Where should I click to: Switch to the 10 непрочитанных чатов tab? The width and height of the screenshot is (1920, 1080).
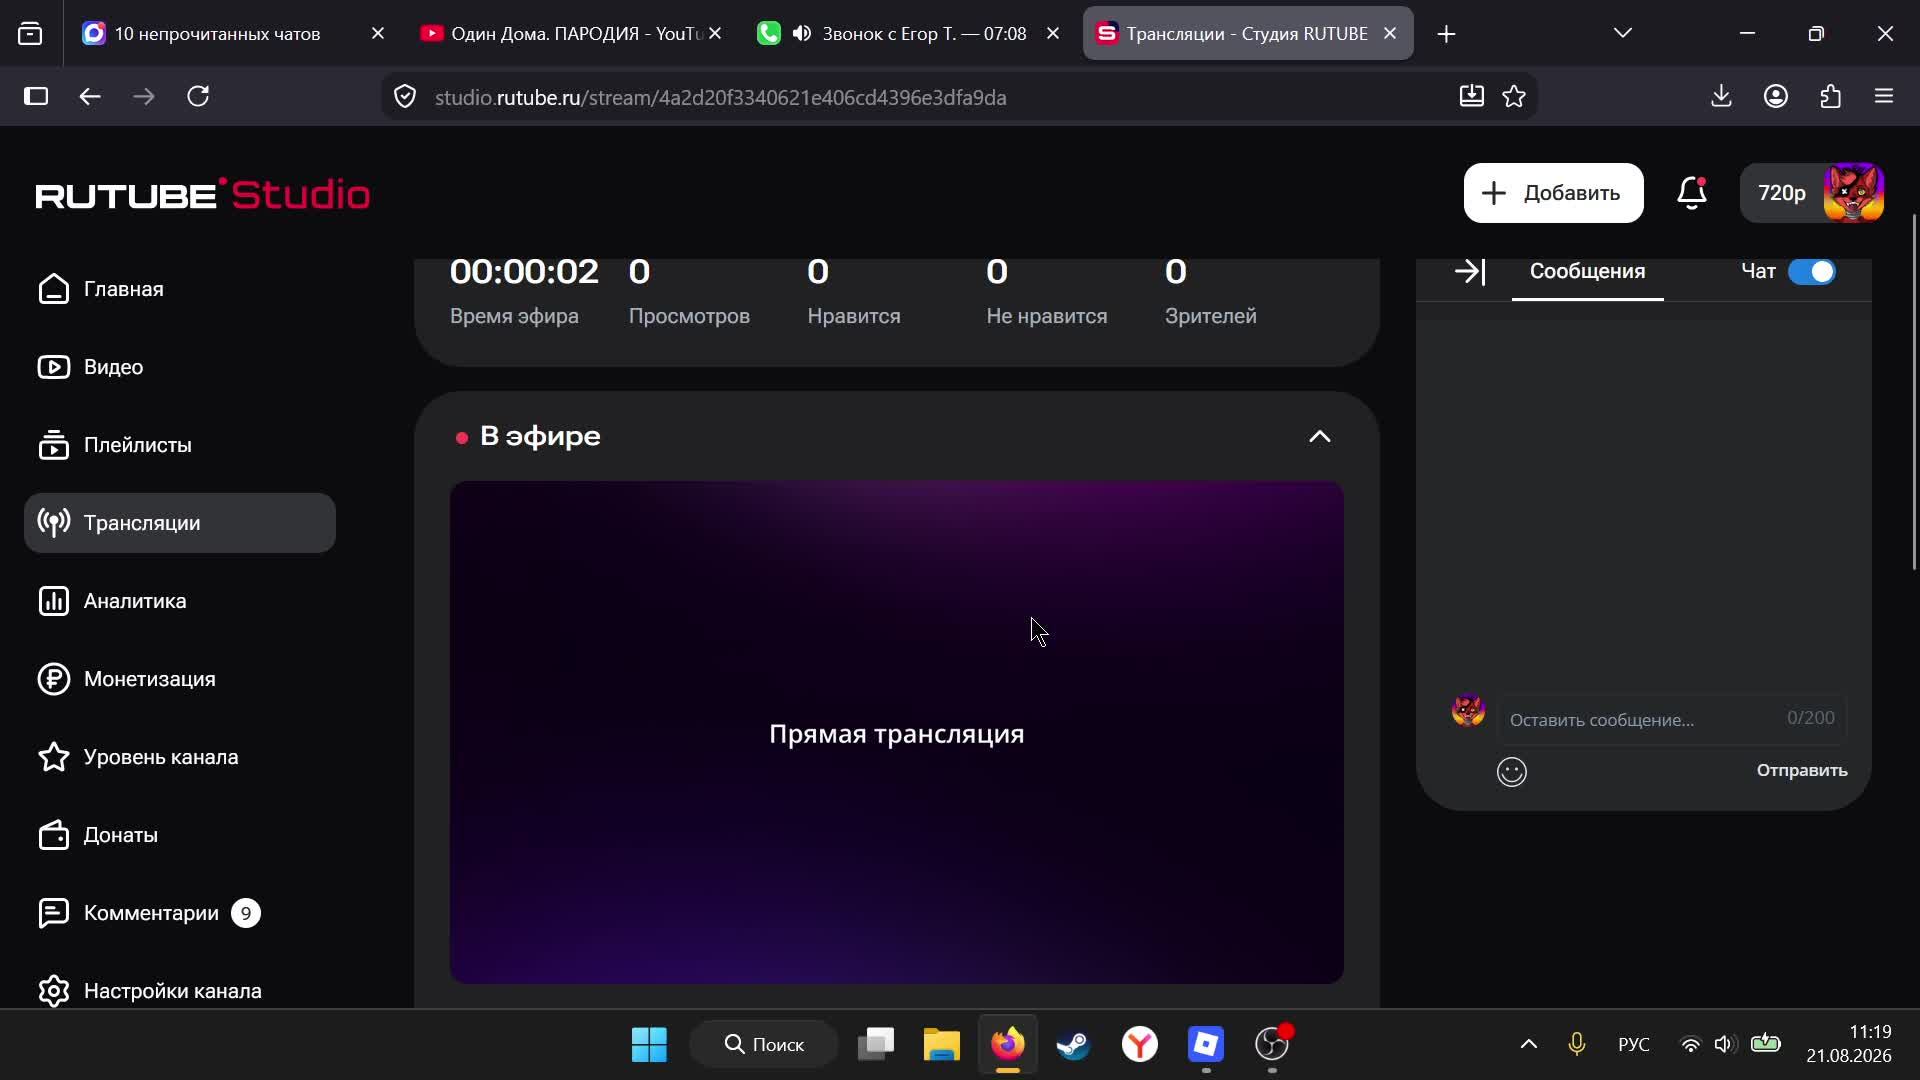point(232,34)
